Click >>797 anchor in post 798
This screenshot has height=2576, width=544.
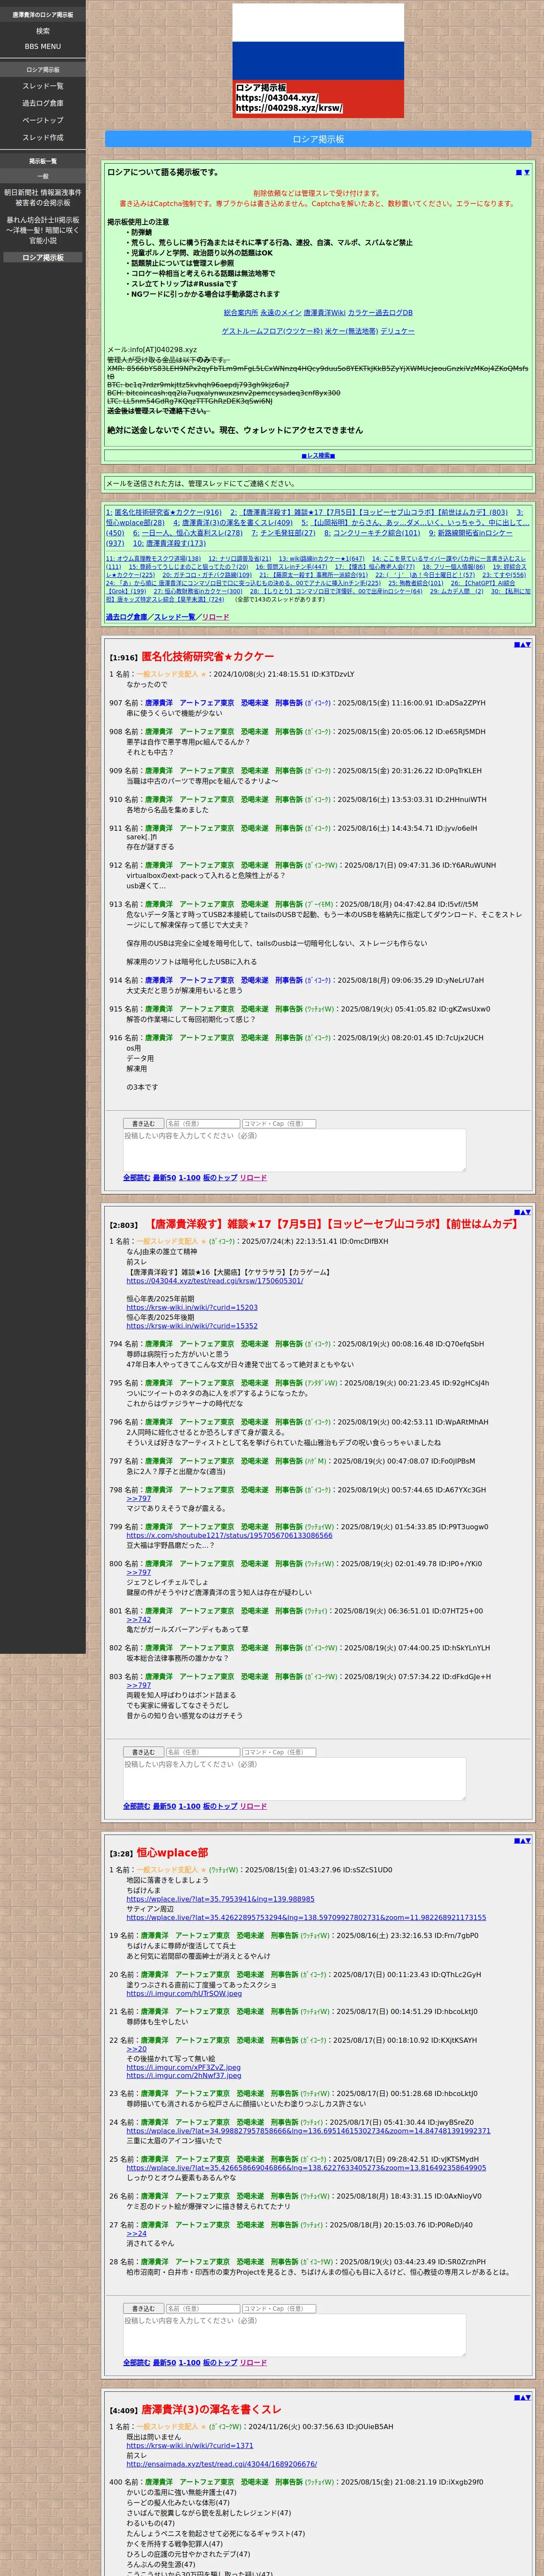click(x=139, y=1499)
